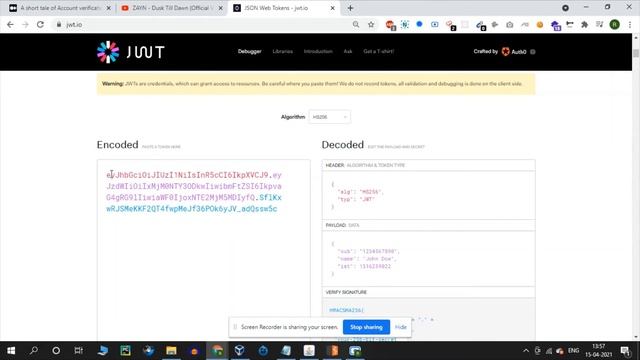The height and width of the screenshot is (360, 640).
Task: Click the red header segment of the token
Action: [x=189, y=175]
